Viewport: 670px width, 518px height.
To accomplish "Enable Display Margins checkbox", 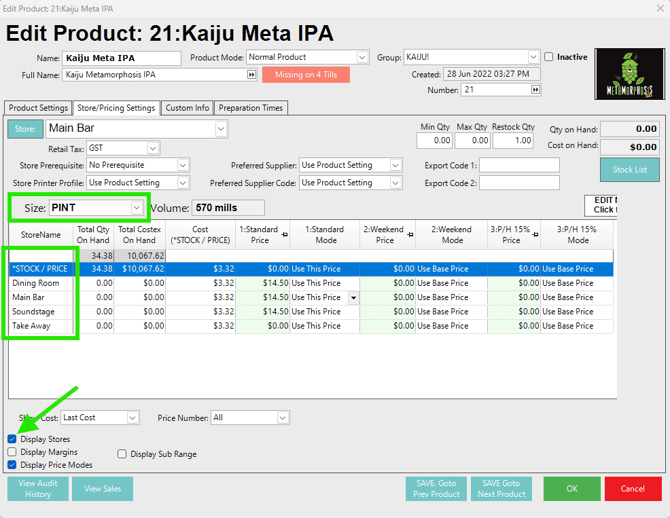I will (x=12, y=453).
